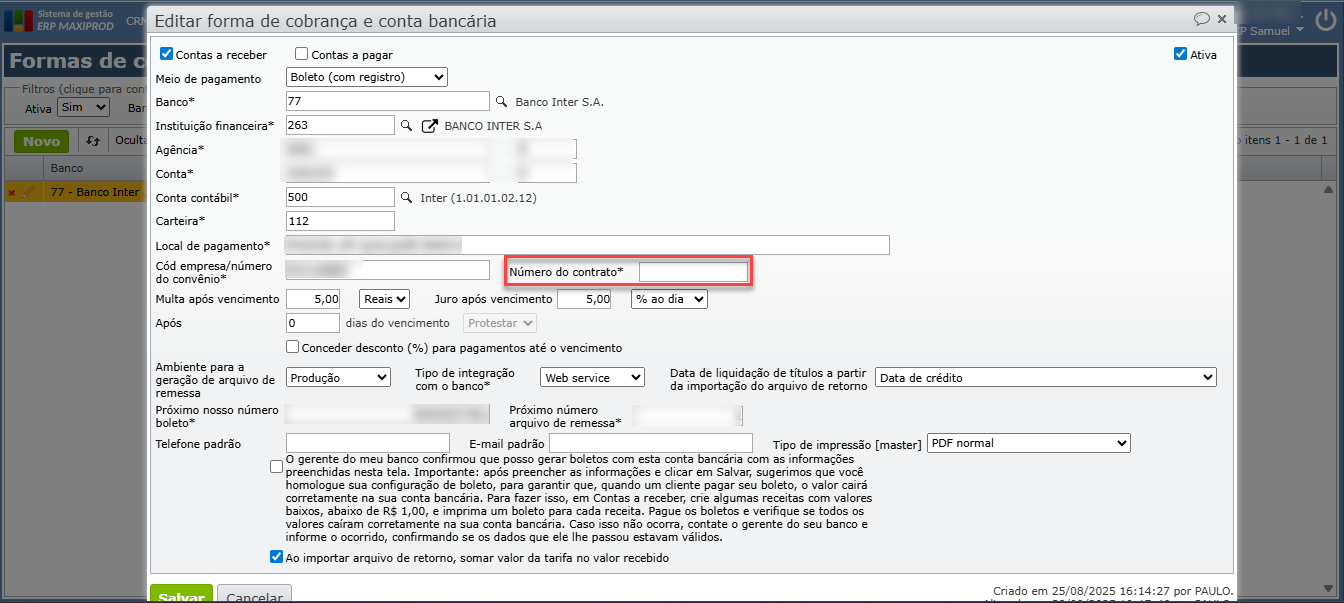Enable Contas a pagar checkbox
This screenshot has width=1344, height=603.
pyautogui.click(x=301, y=54)
